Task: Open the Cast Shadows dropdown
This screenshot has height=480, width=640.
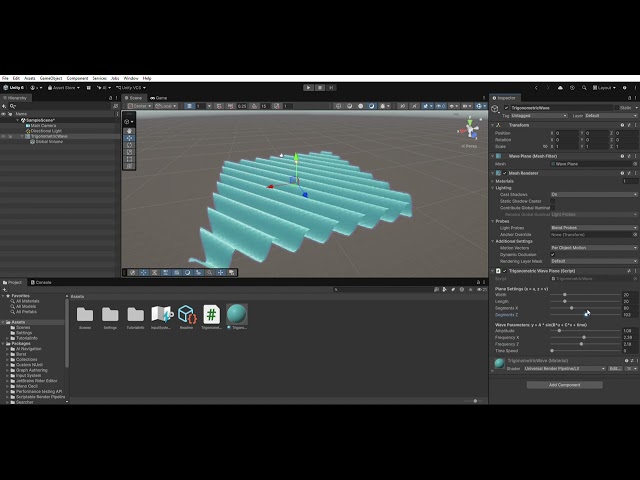Action: tap(594, 195)
